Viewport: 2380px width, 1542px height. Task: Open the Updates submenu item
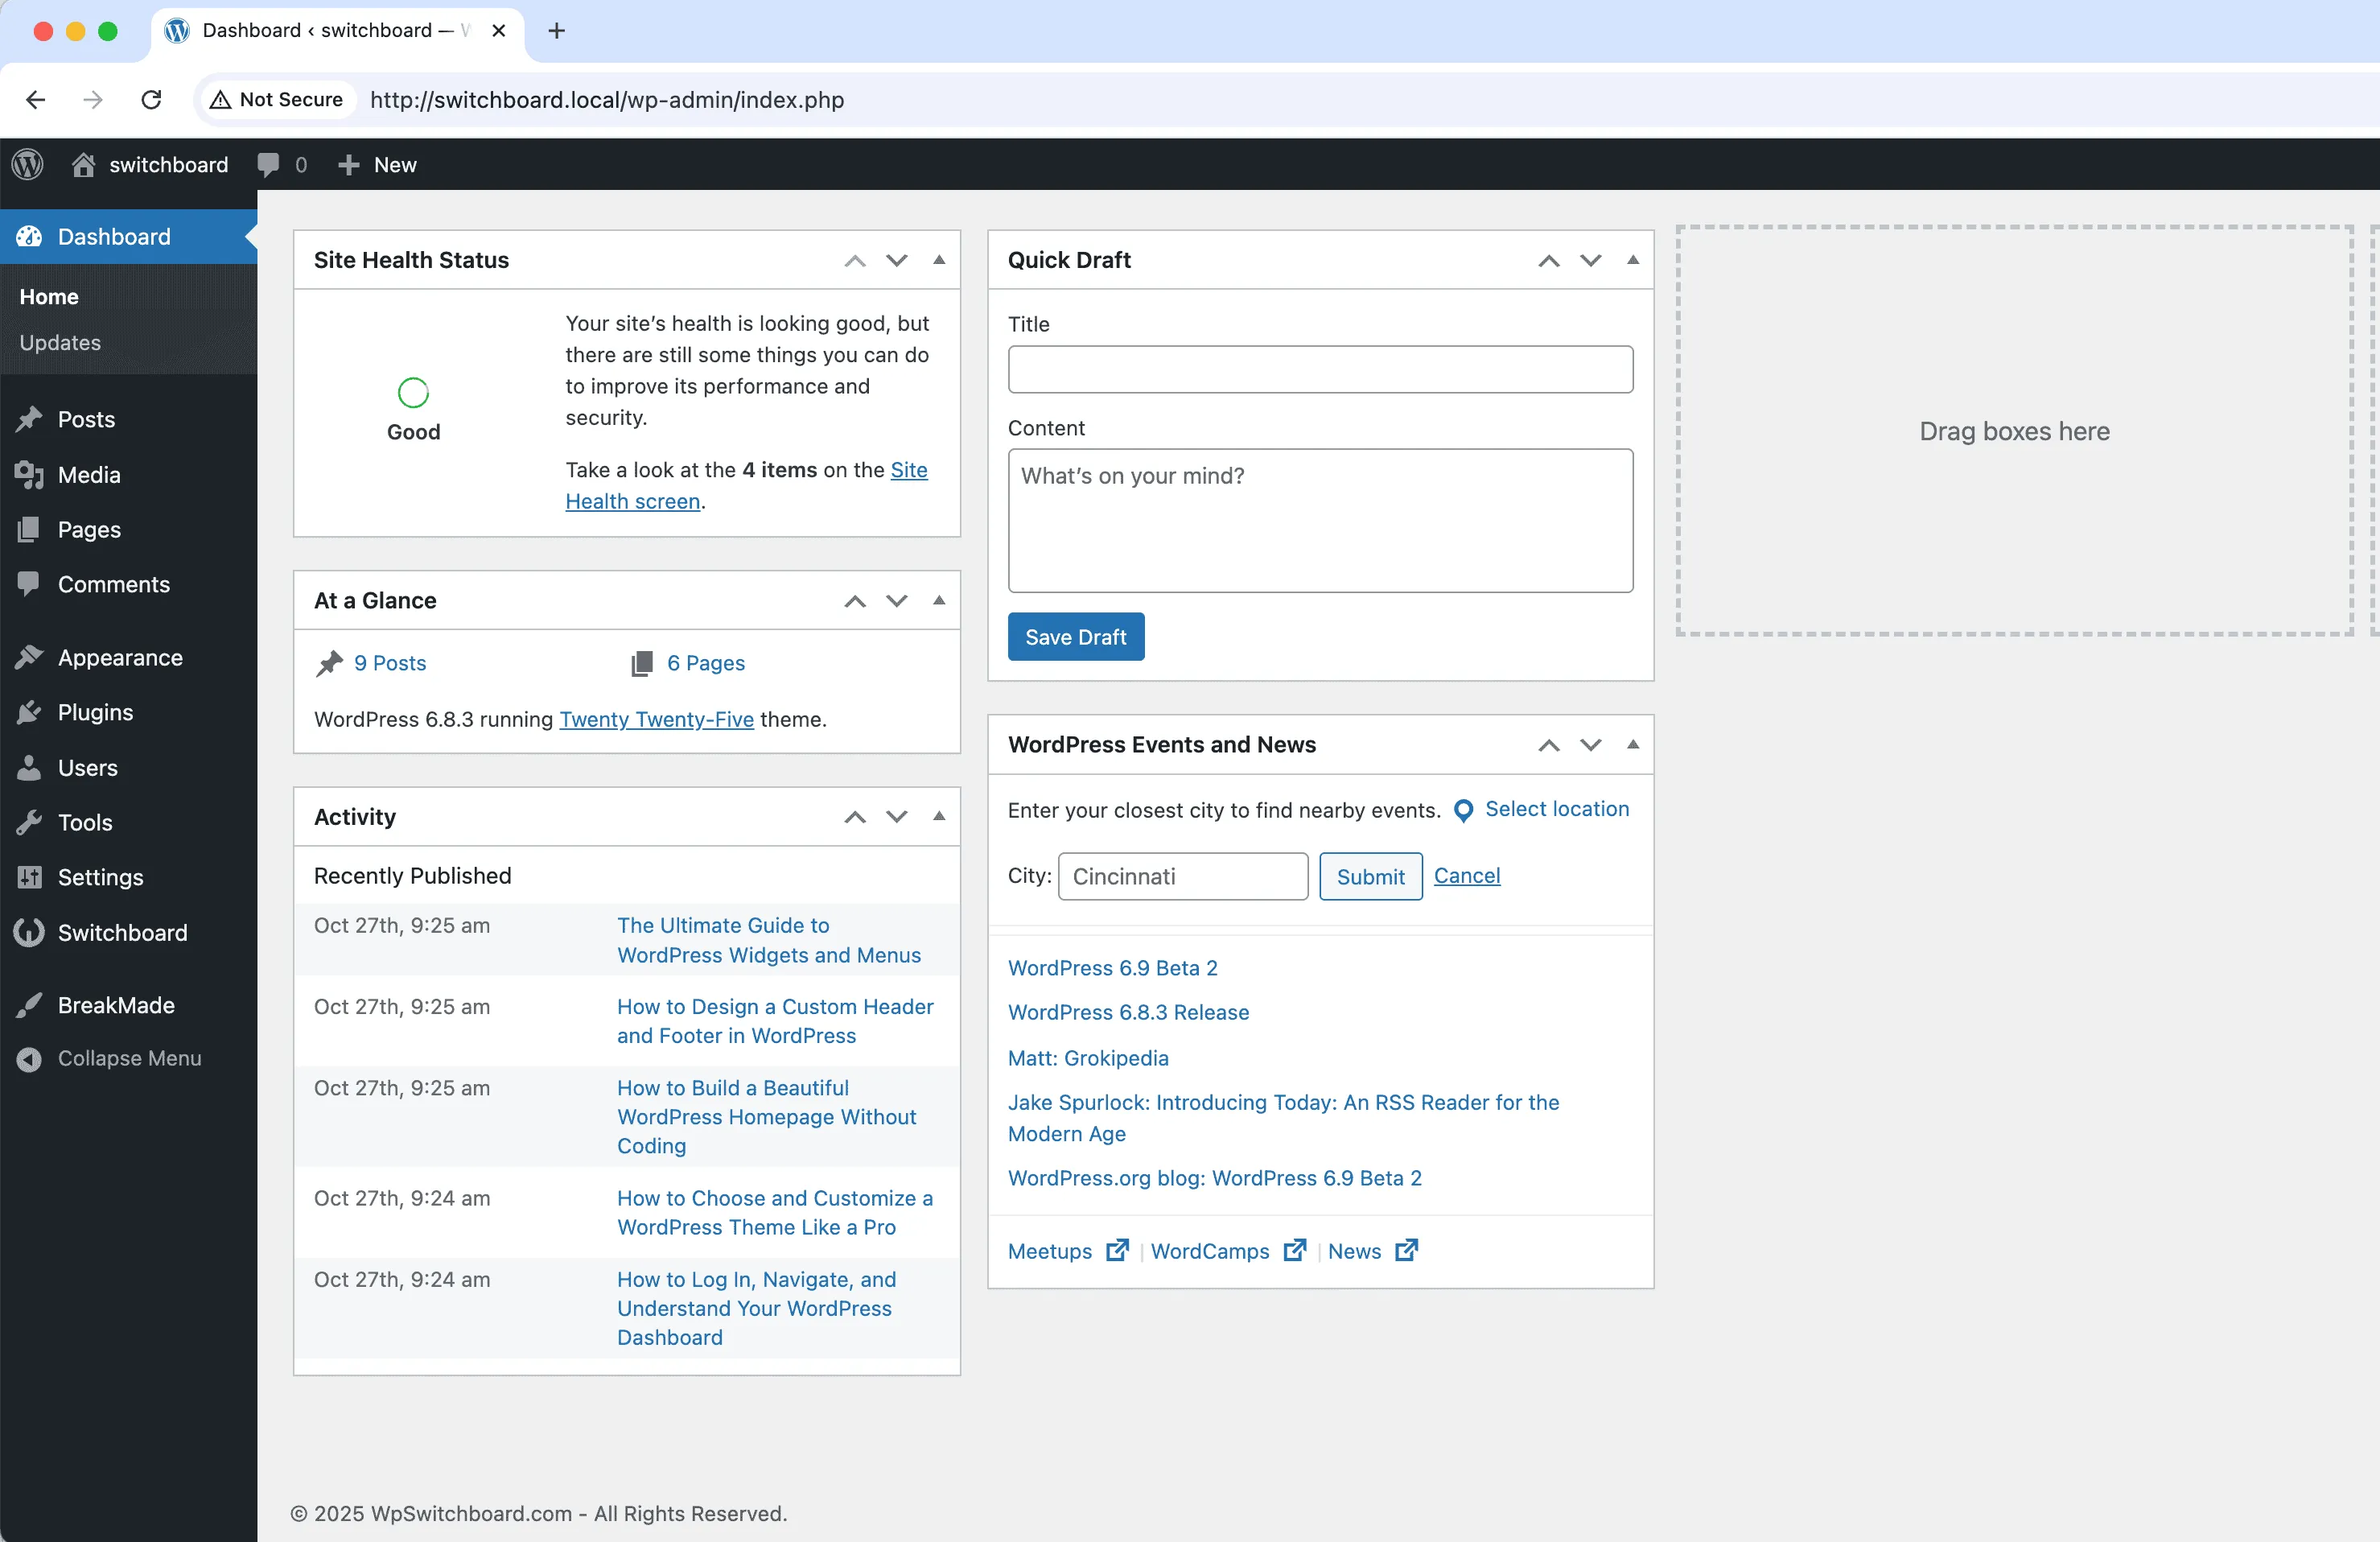(x=59, y=342)
